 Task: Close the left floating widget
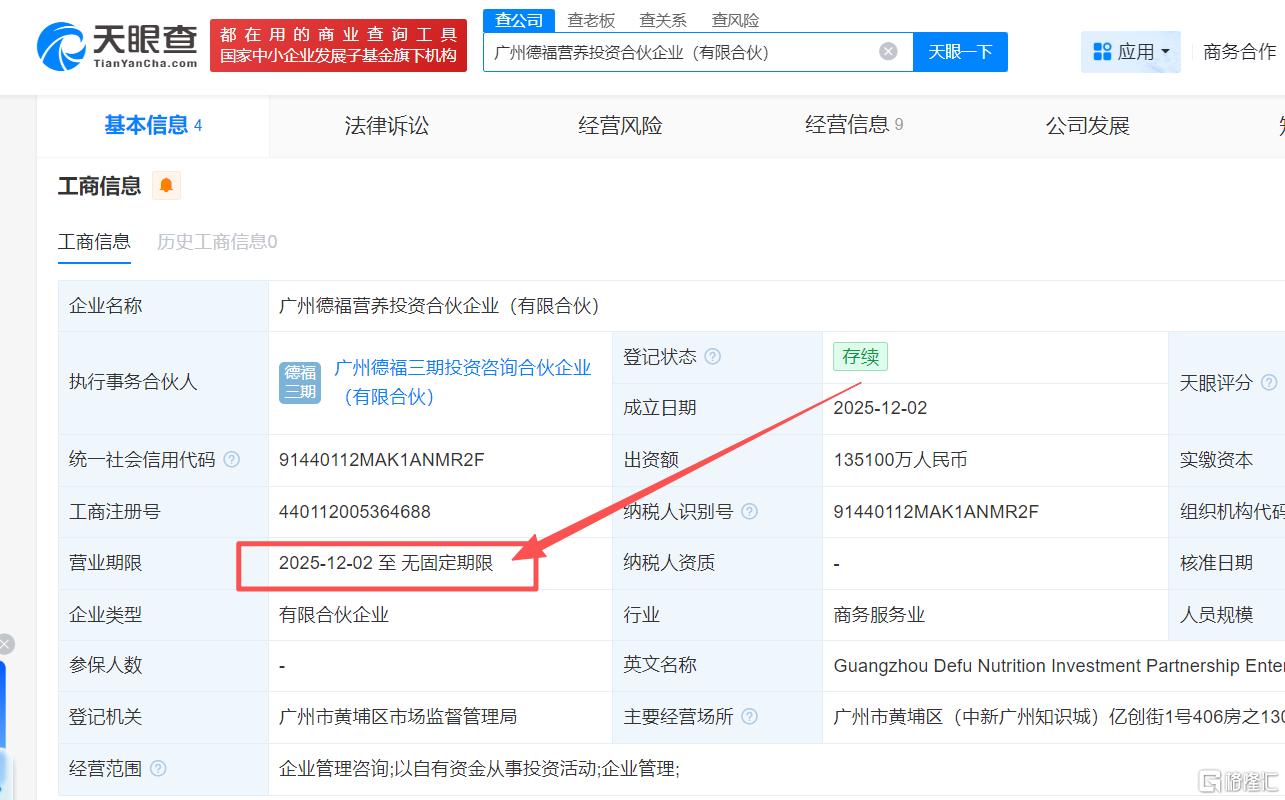(x=5, y=644)
